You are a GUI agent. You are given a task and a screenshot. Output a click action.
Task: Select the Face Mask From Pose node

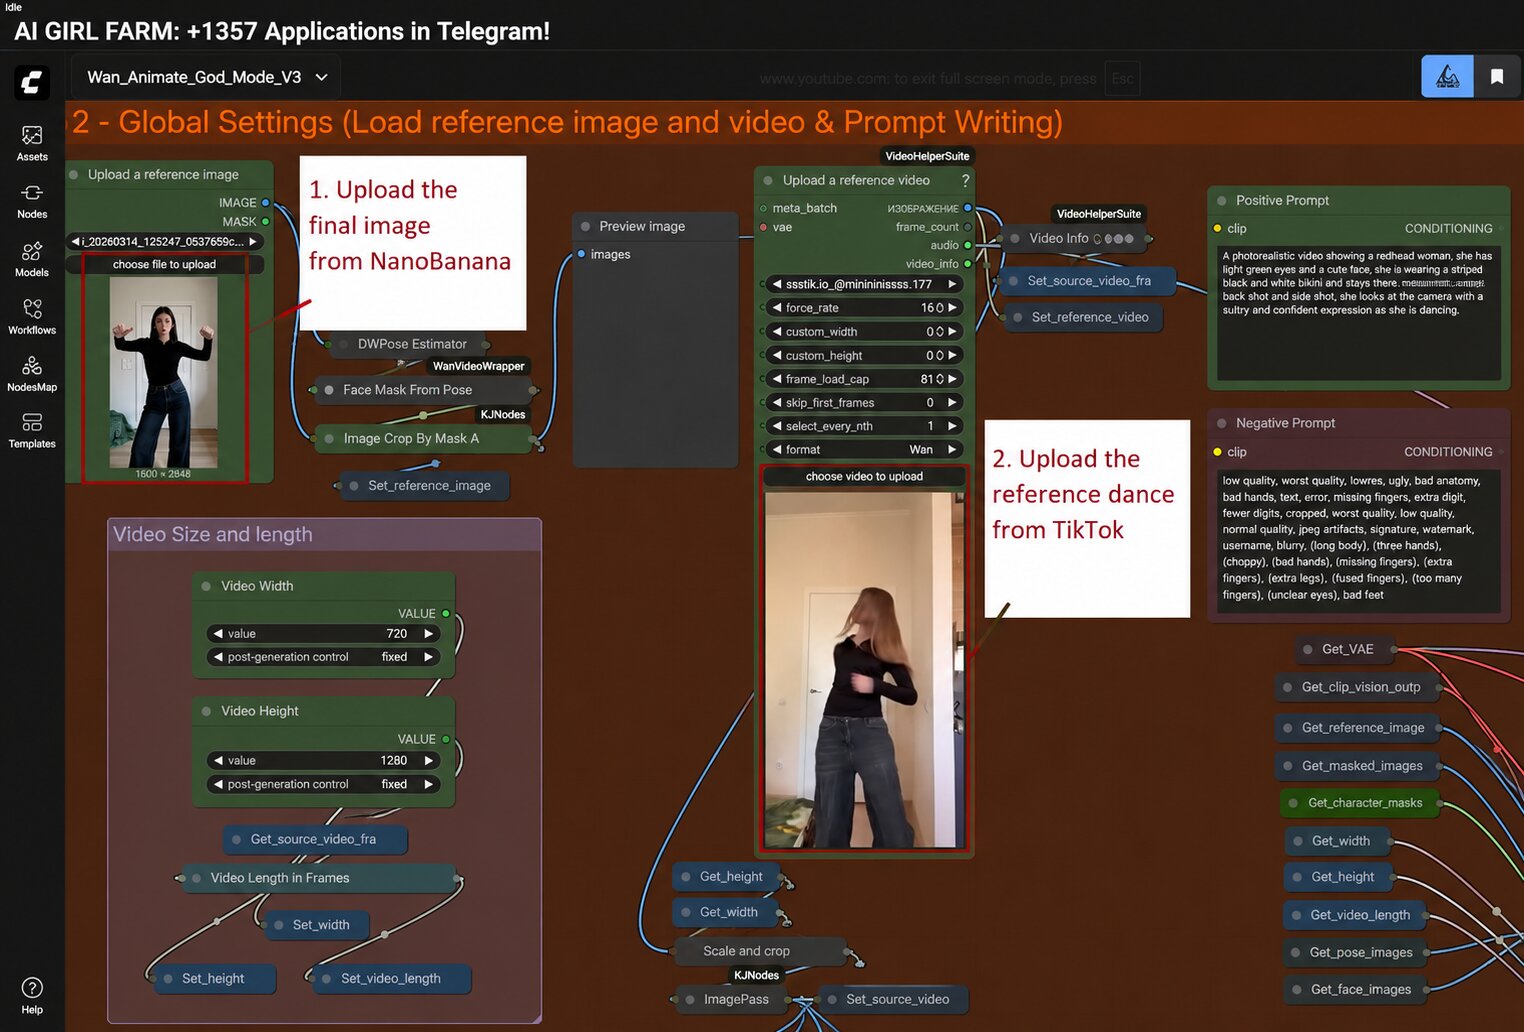(x=425, y=390)
